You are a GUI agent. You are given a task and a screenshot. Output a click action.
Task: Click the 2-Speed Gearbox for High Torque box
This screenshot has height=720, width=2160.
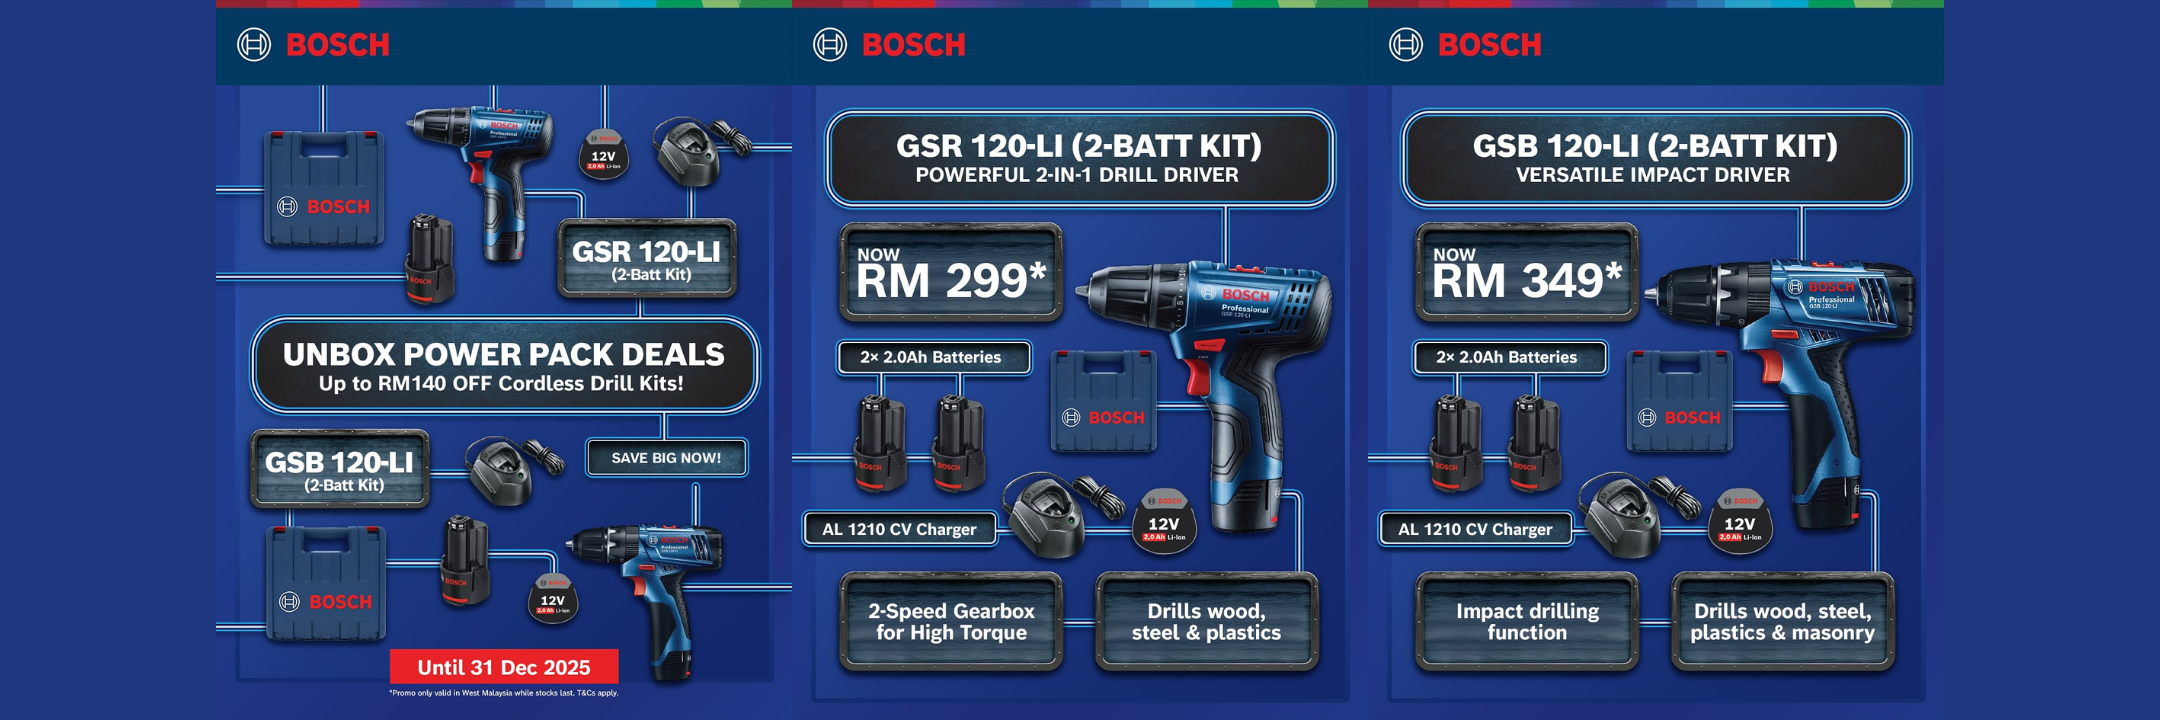(951, 621)
